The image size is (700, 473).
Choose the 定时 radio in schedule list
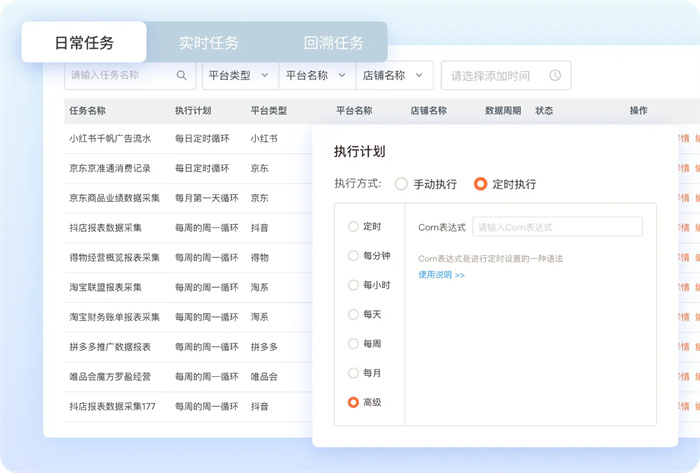353,227
